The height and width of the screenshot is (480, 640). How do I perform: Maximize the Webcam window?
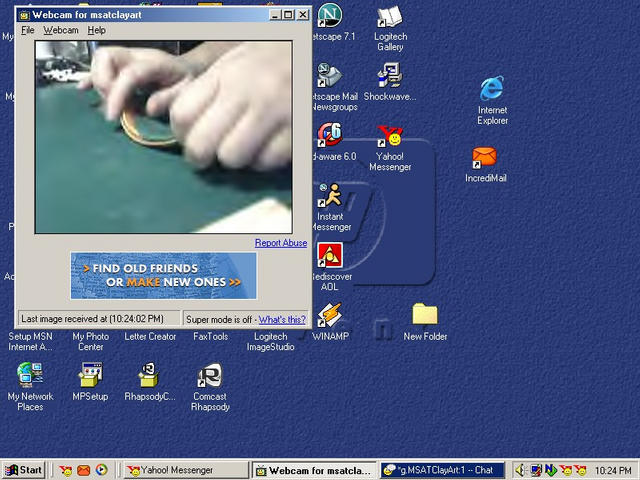click(288, 15)
